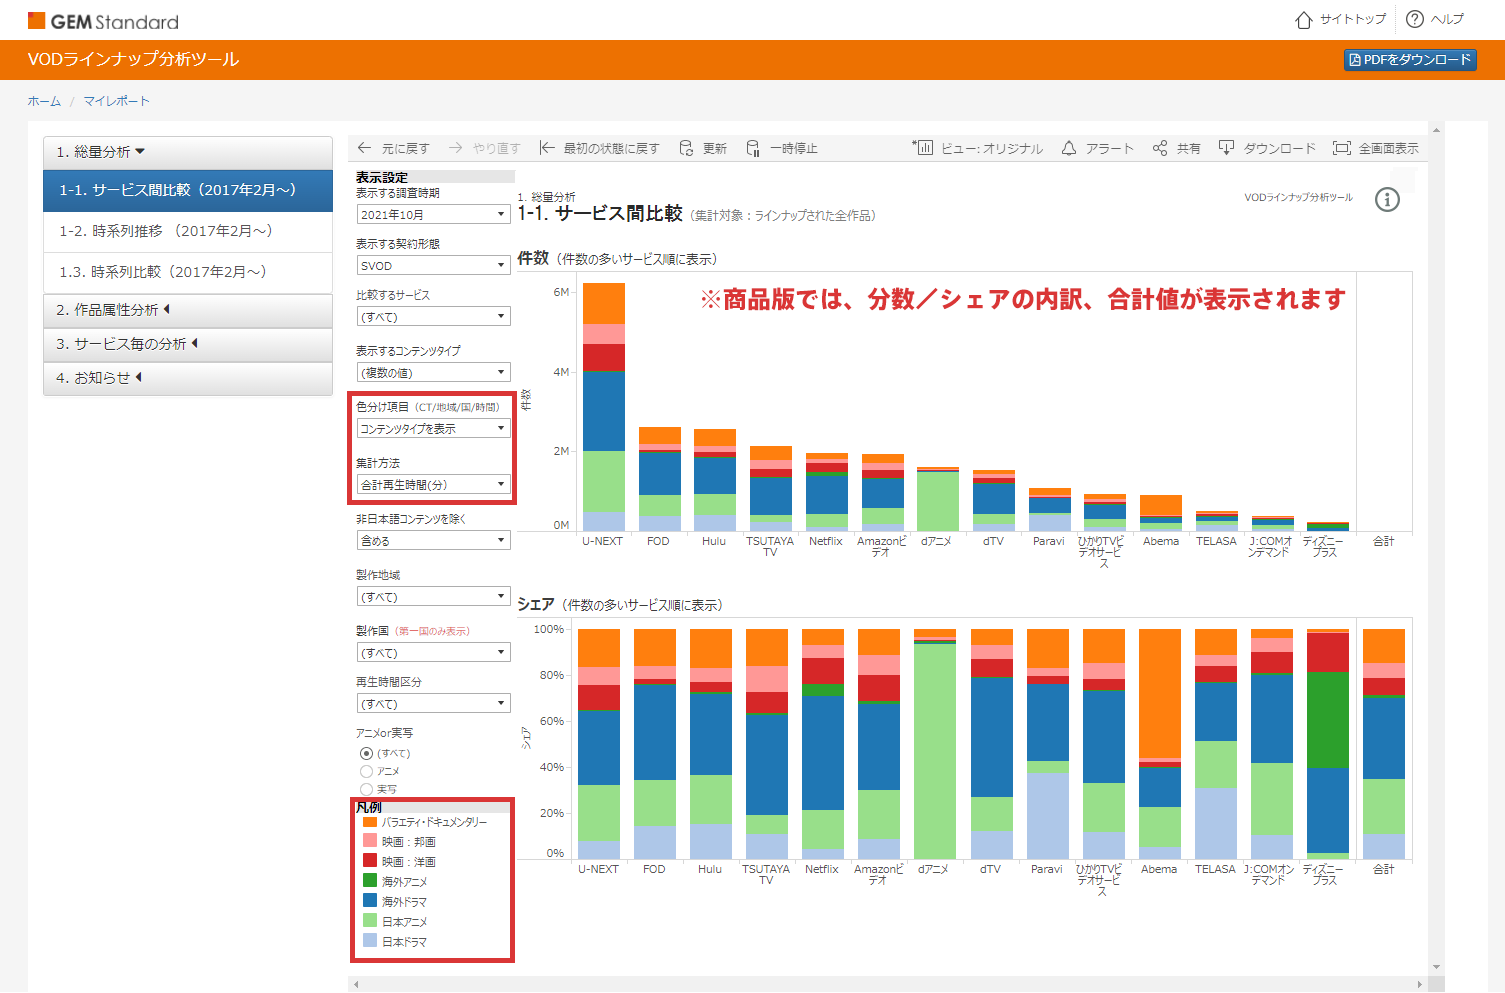1505x993 pixels.
Task: Click the undo arrow icon in toolbar
Action: coord(365,148)
